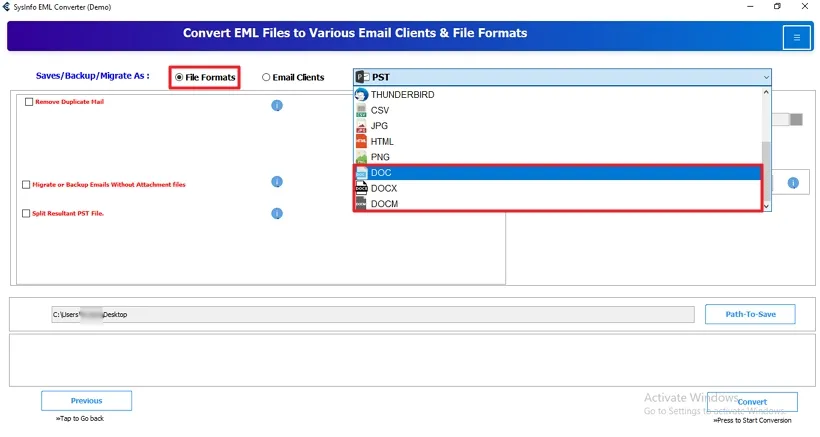Choose DOC from the format list
Image resolution: width=820 pixels, height=437 pixels.
pos(557,172)
